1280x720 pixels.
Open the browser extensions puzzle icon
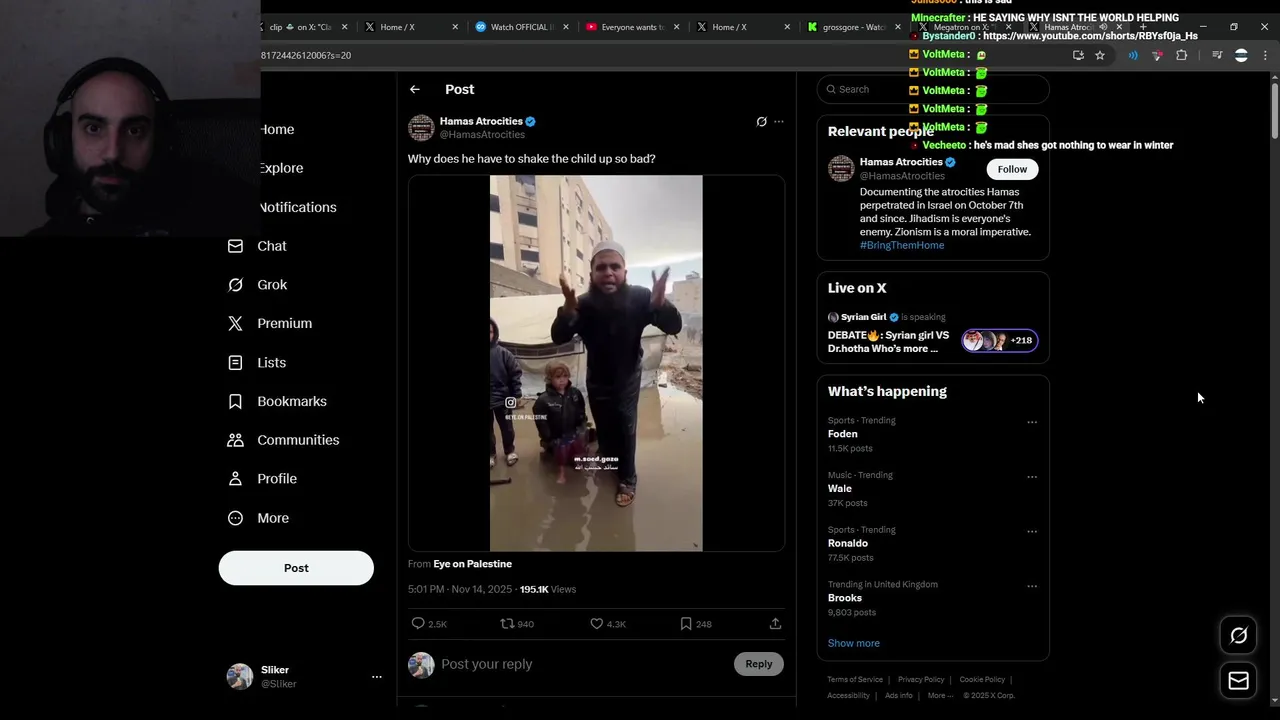1182,56
